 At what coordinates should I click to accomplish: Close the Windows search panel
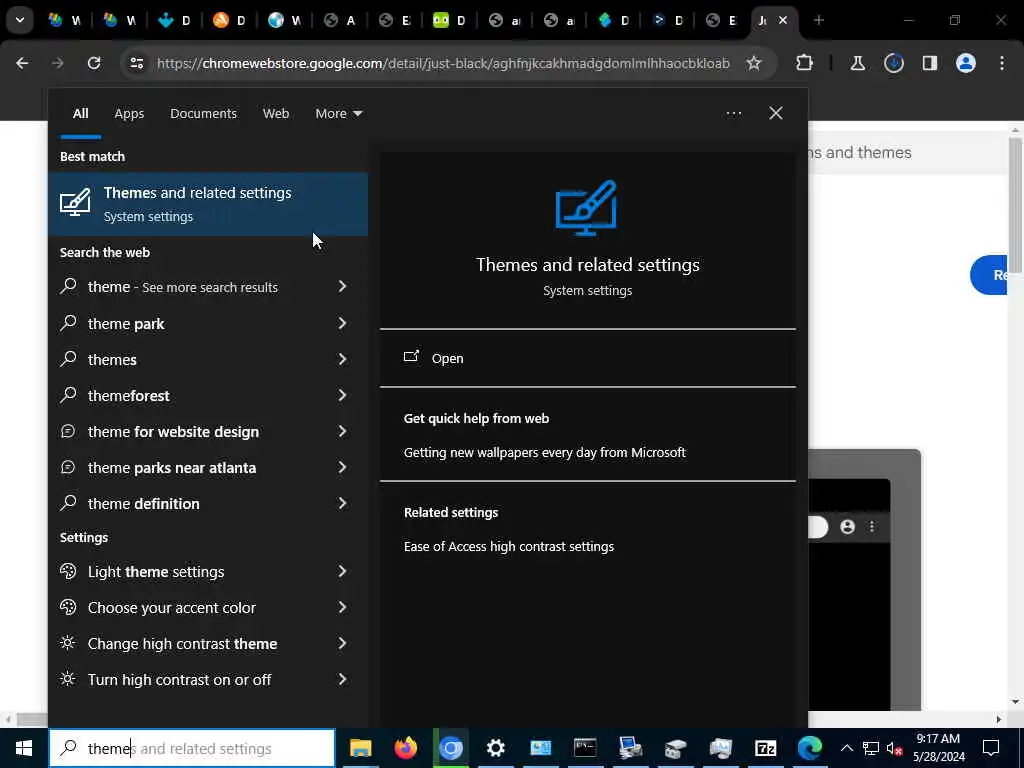click(x=776, y=113)
